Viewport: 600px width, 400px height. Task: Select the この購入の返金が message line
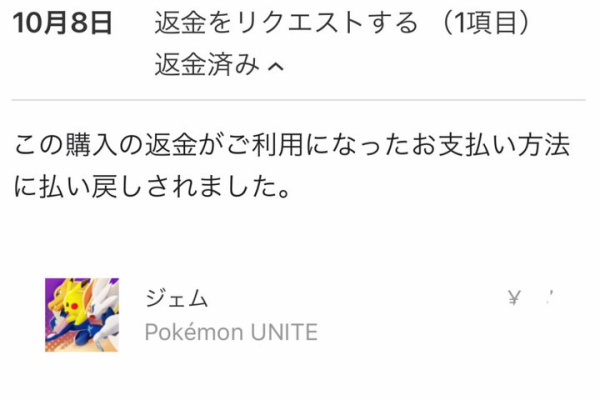click(292, 145)
